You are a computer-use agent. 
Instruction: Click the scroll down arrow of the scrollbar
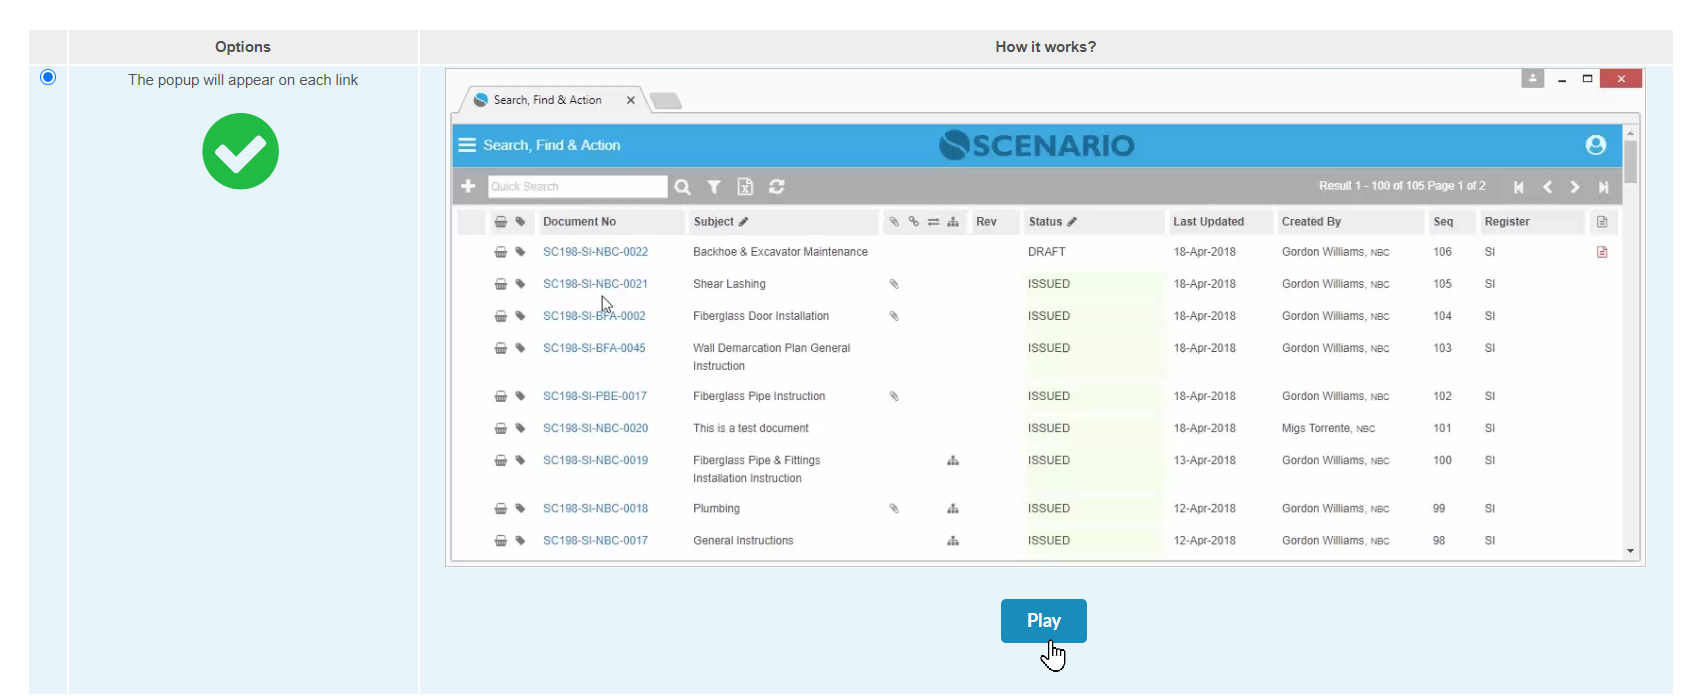coord(1630,551)
